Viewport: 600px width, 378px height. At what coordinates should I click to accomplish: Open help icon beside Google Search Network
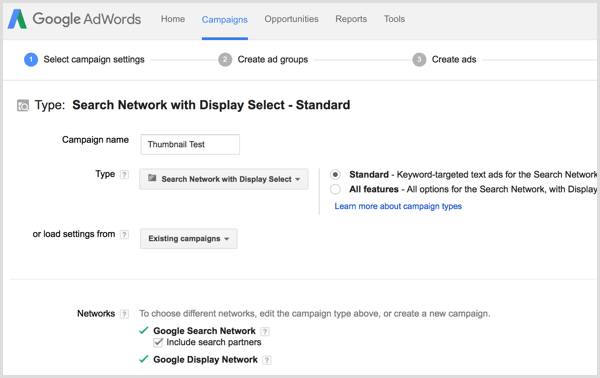(265, 331)
